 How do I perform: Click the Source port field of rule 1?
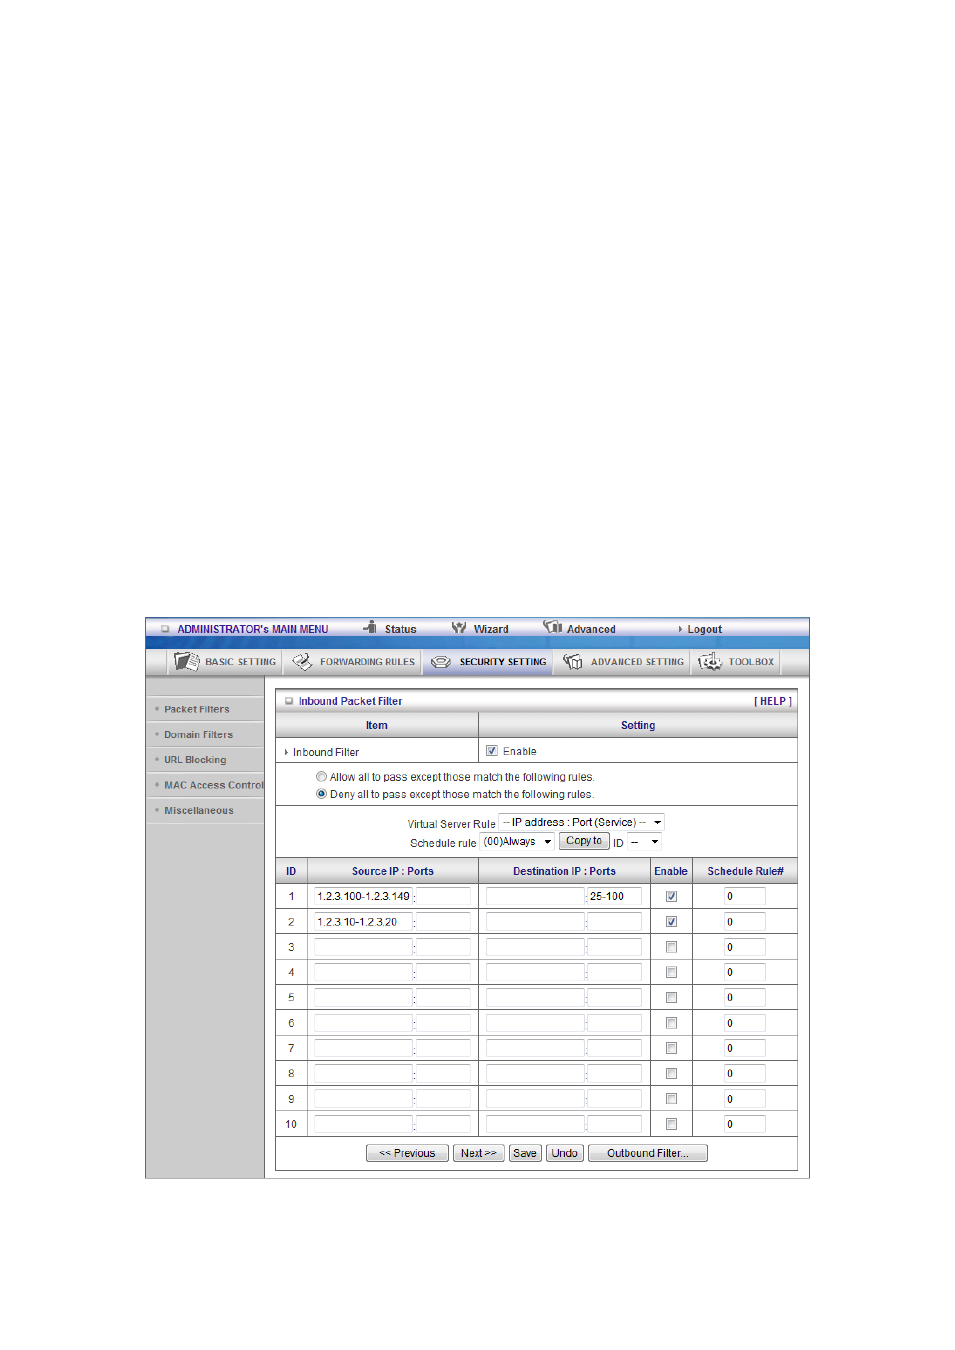click(x=443, y=896)
